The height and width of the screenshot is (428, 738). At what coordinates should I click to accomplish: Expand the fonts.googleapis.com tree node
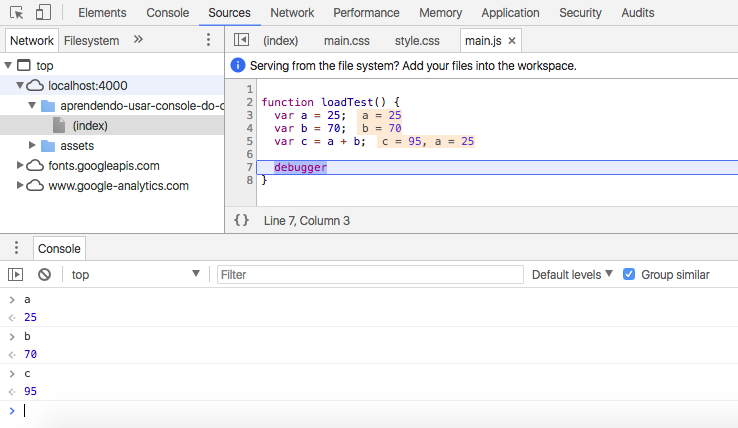pyautogui.click(x=21, y=166)
